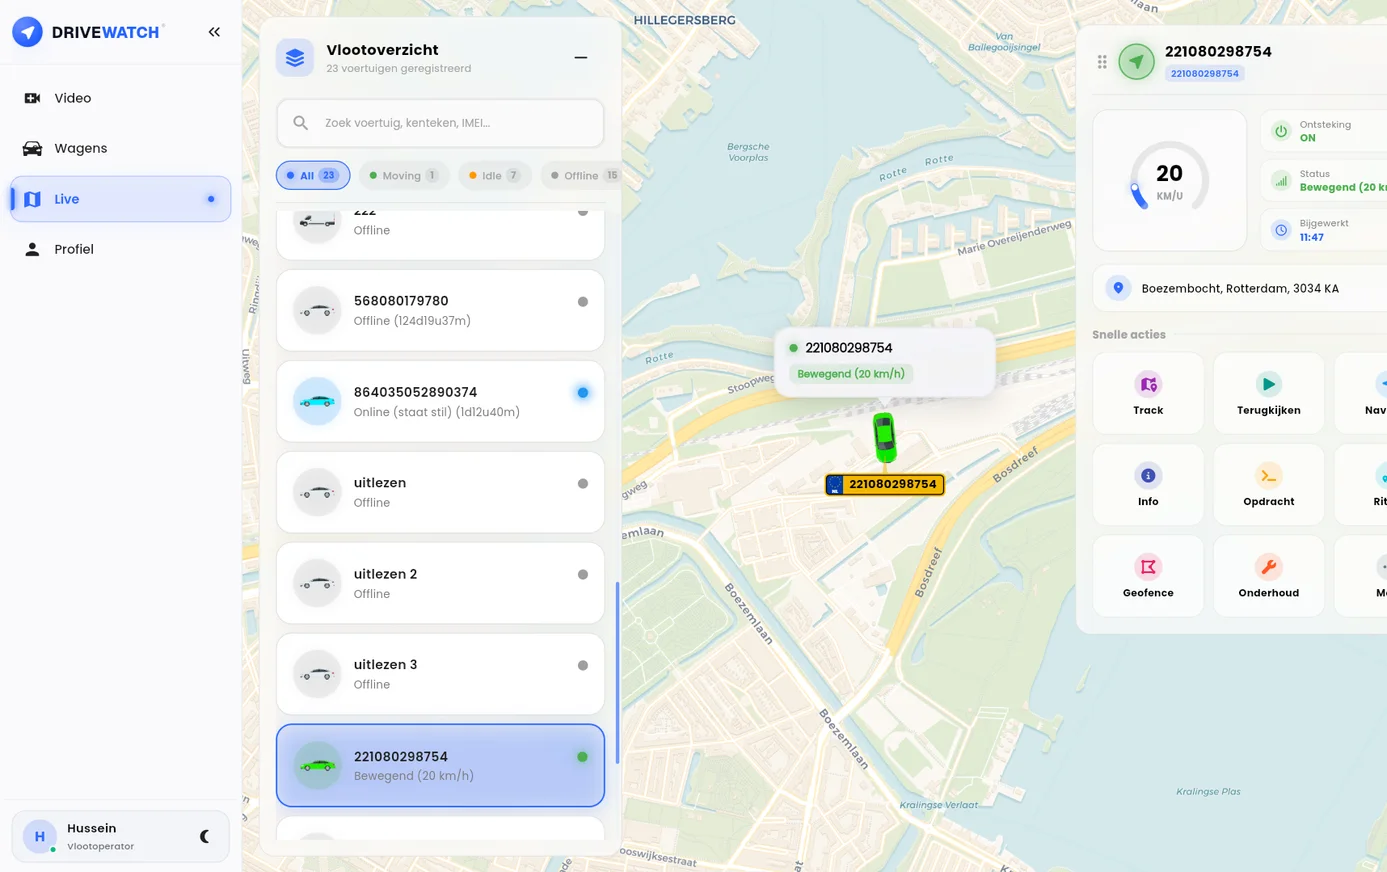Click the yellow license plate label on map
The width and height of the screenshot is (1387, 872).
884,484
